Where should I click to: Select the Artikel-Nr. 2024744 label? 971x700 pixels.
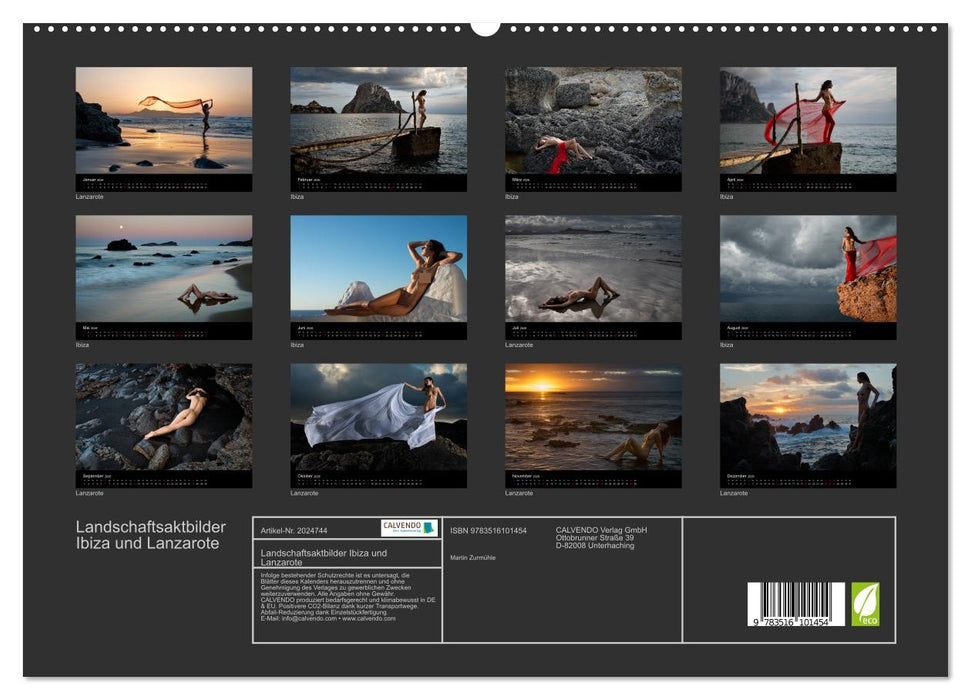point(294,530)
